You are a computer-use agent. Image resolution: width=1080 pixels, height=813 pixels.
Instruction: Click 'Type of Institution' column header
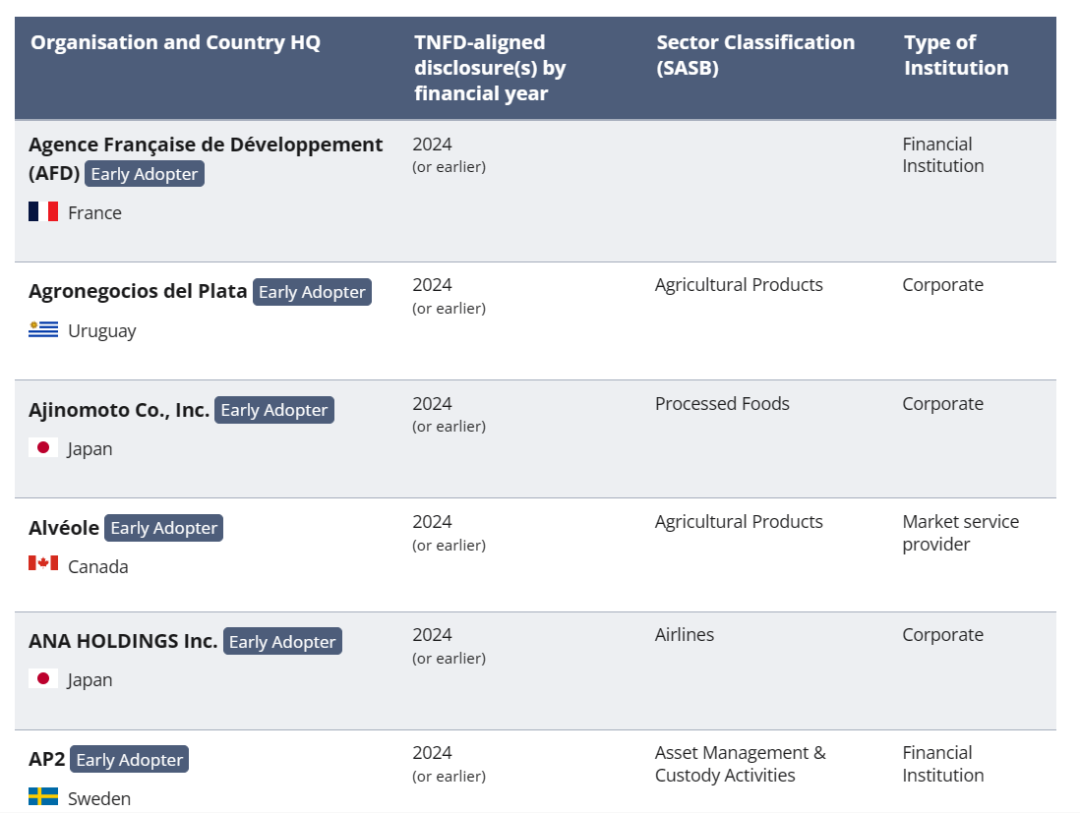point(955,55)
